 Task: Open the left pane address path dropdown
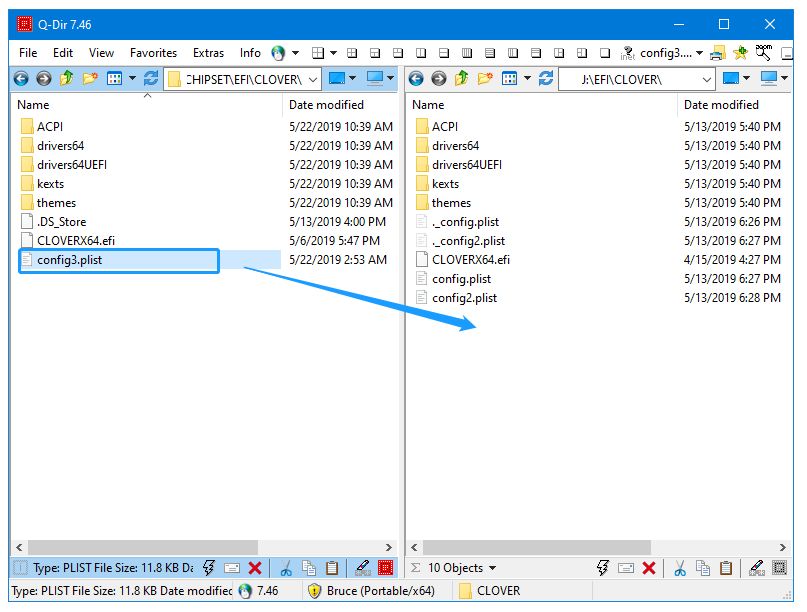(x=312, y=79)
